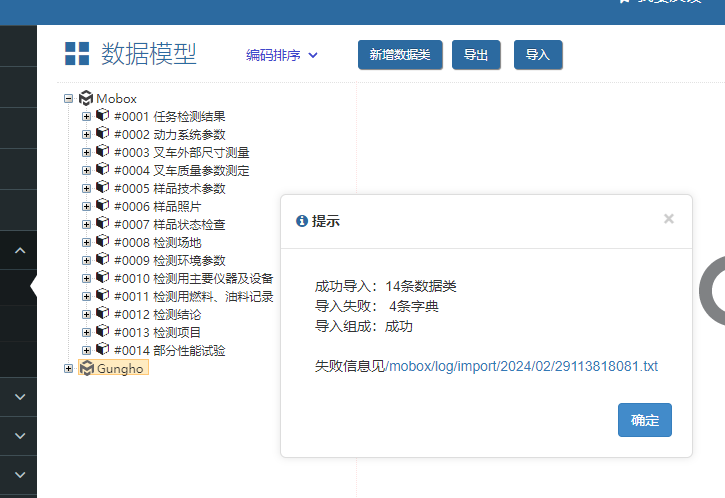
Task: Click the Gungho node cube icon
Action: 85,368
